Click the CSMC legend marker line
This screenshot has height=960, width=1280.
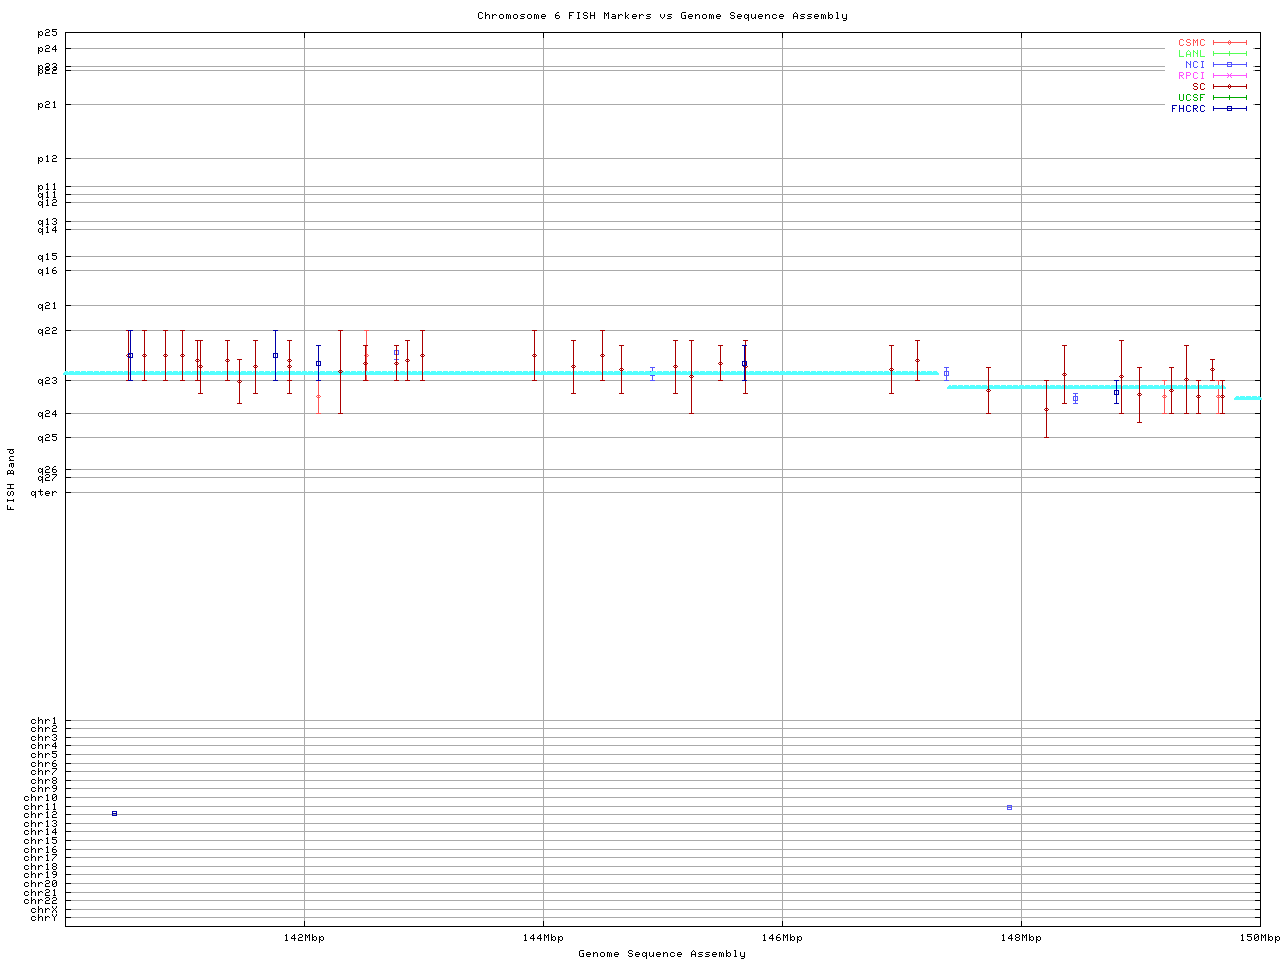(x=1229, y=43)
